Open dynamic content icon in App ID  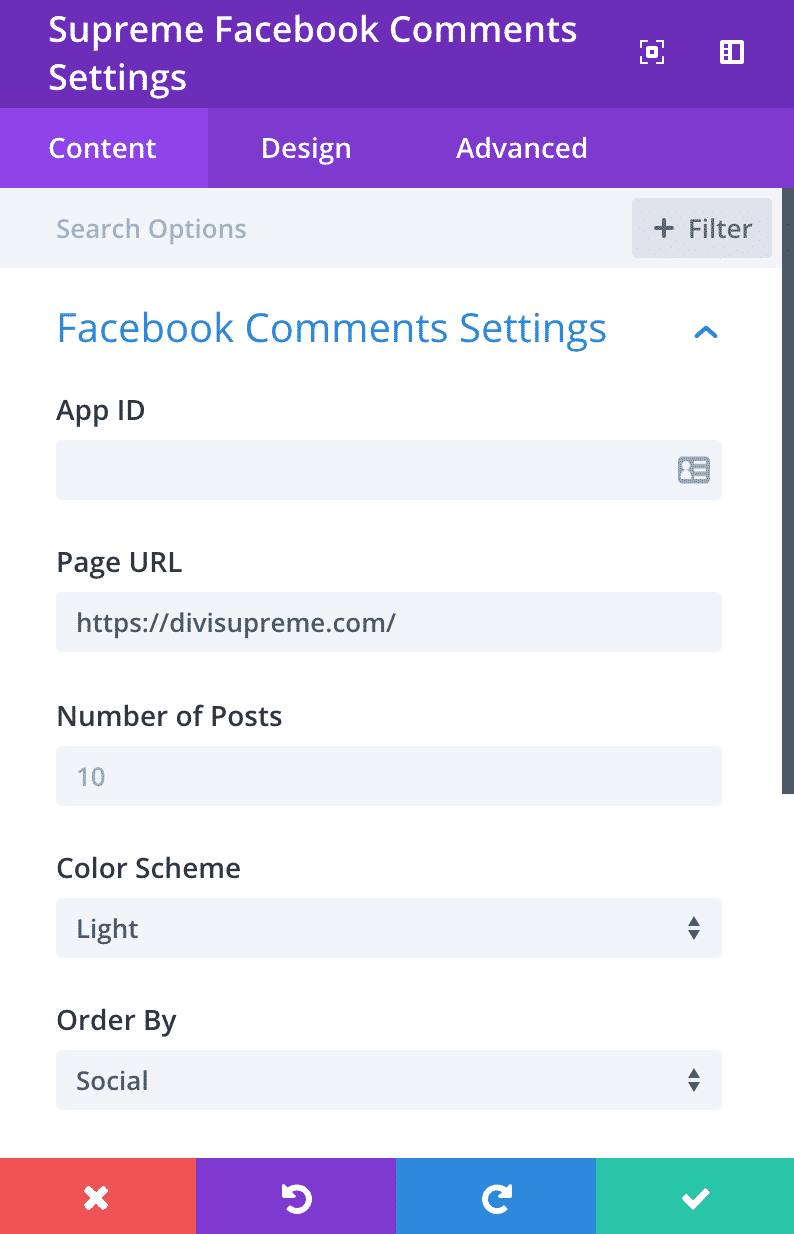[x=693, y=470]
